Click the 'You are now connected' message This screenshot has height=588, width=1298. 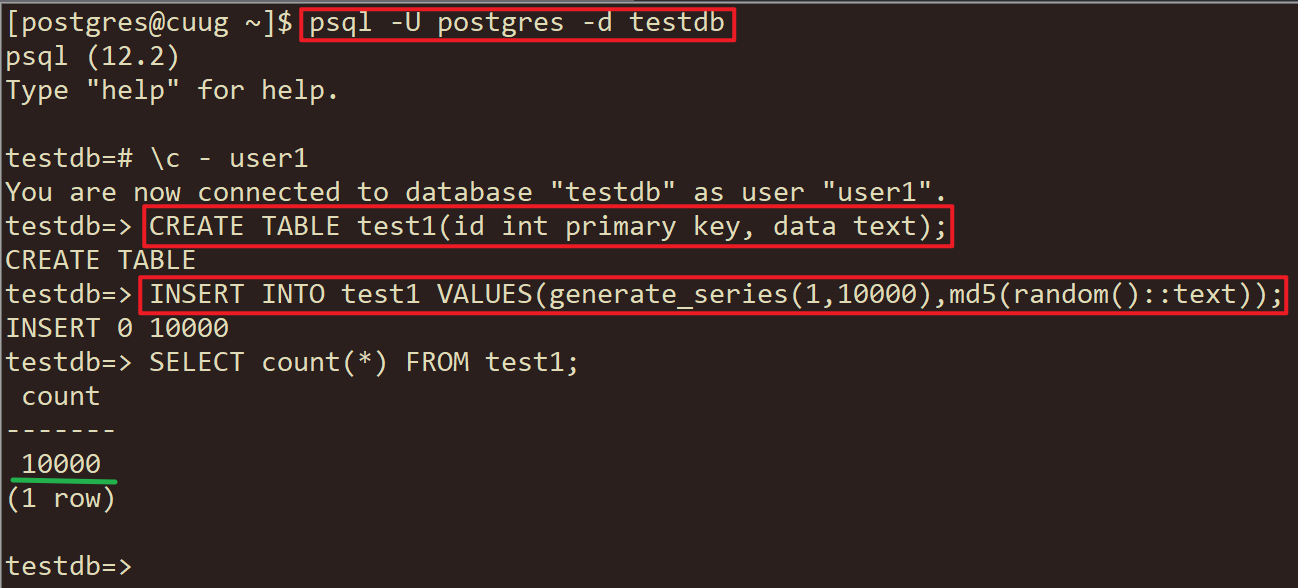click(x=476, y=193)
